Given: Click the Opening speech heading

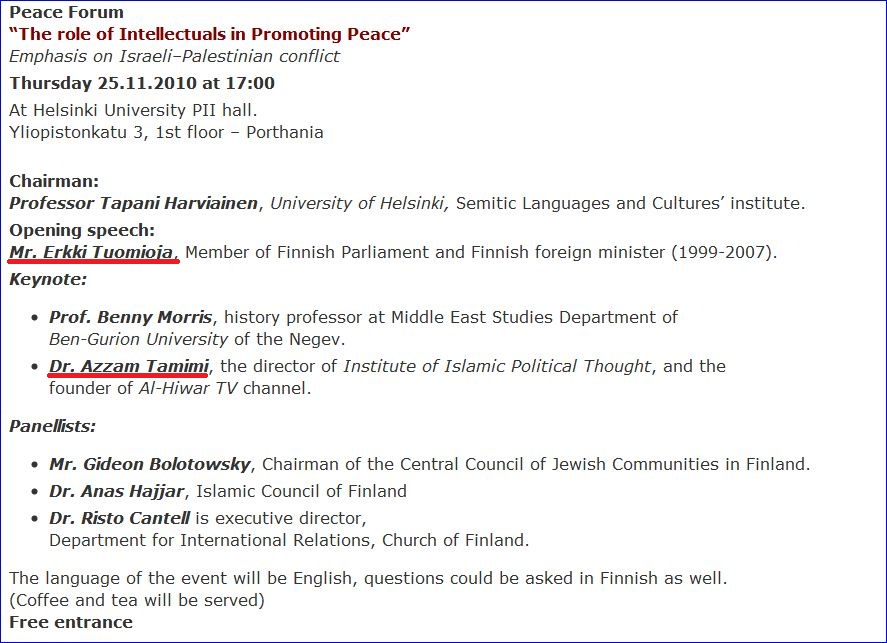Looking at the screenshot, I should click(82, 231).
